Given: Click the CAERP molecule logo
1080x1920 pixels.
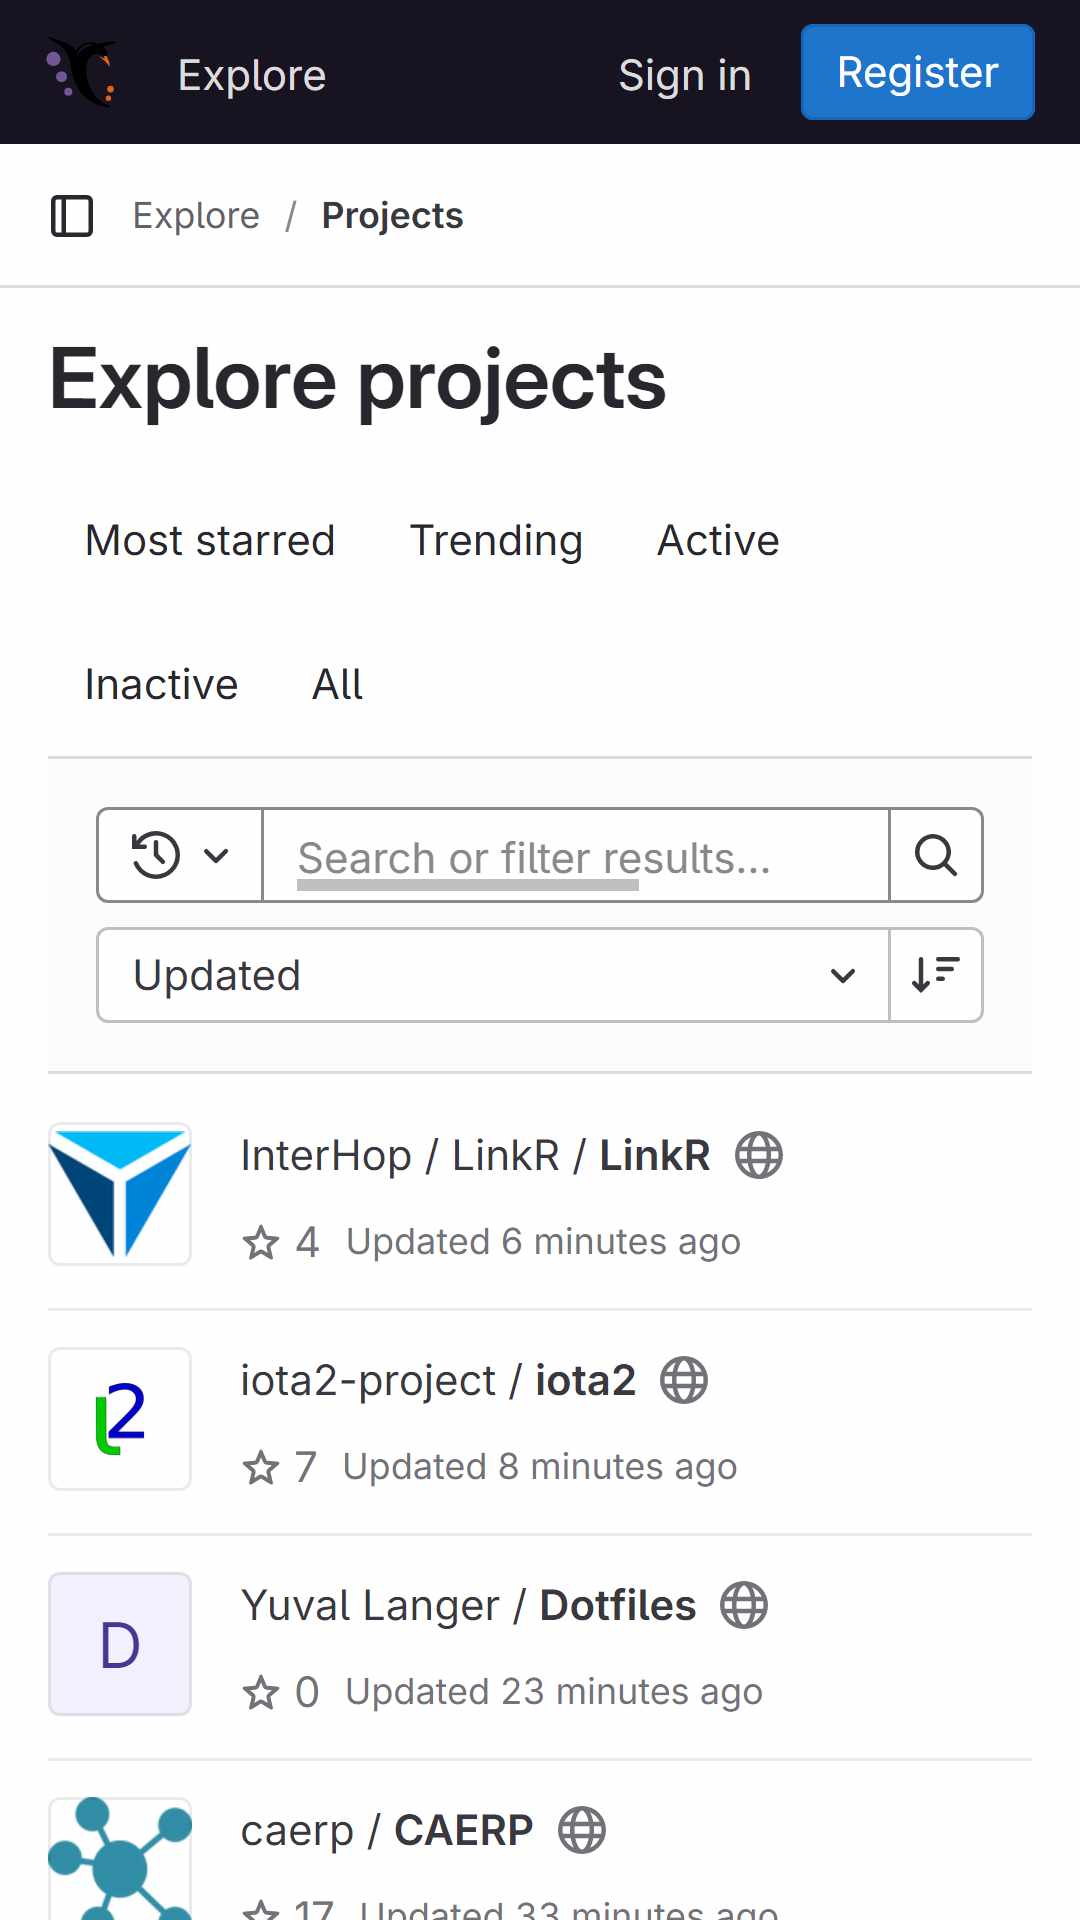Looking at the screenshot, I should 120,1858.
